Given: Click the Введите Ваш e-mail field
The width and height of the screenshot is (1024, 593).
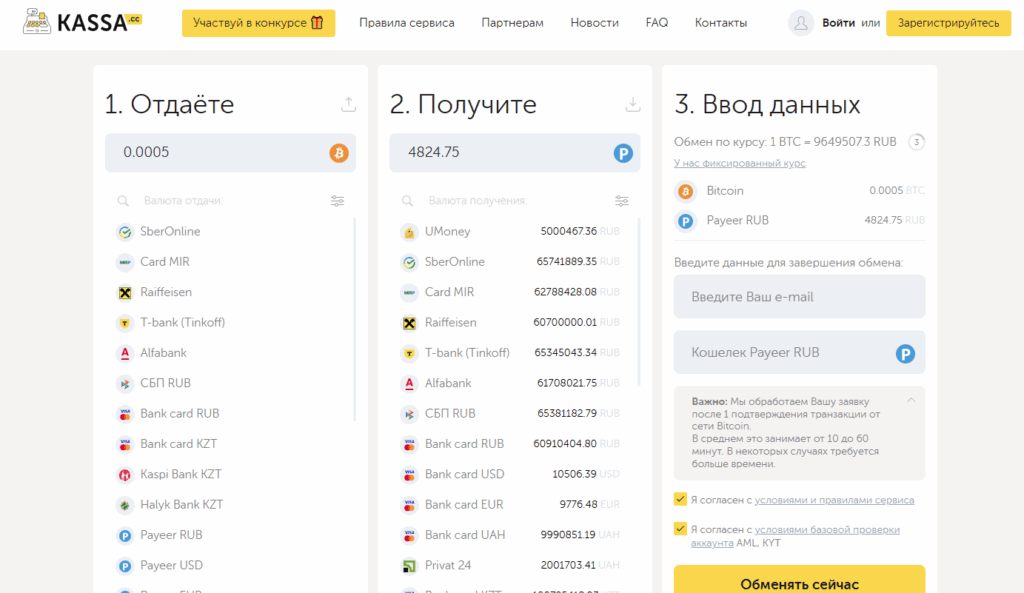Looking at the screenshot, I should (799, 297).
